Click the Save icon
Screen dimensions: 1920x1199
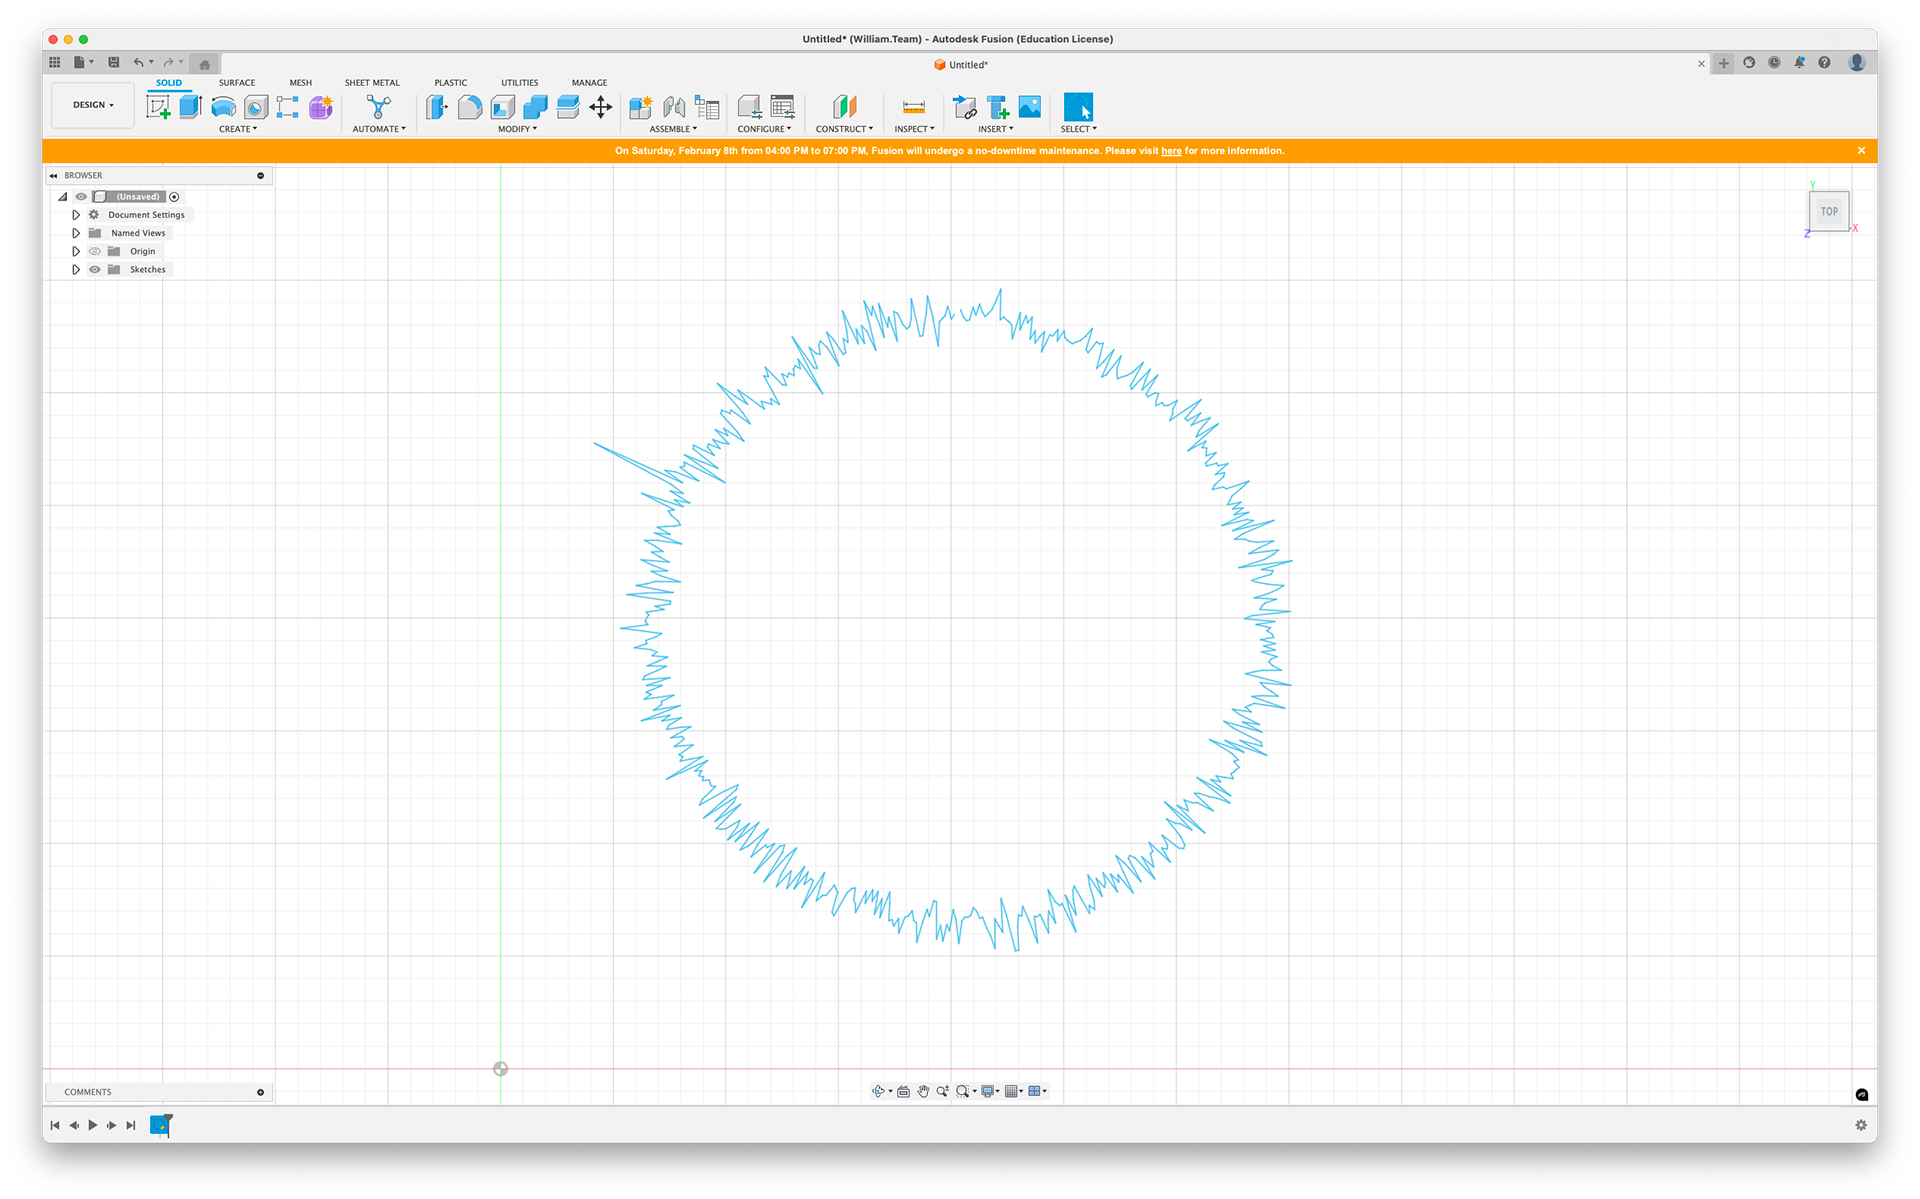(x=114, y=62)
